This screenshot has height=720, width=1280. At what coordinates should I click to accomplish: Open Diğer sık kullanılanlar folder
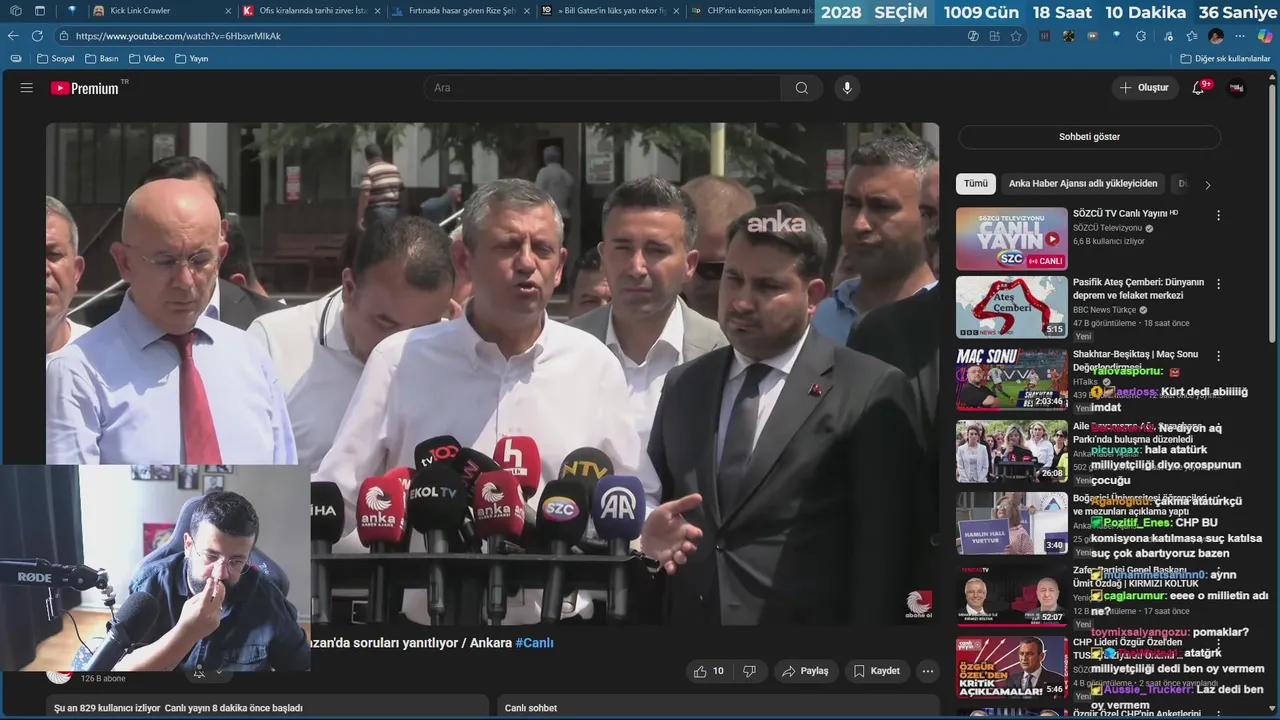[x=1225, y=59]
